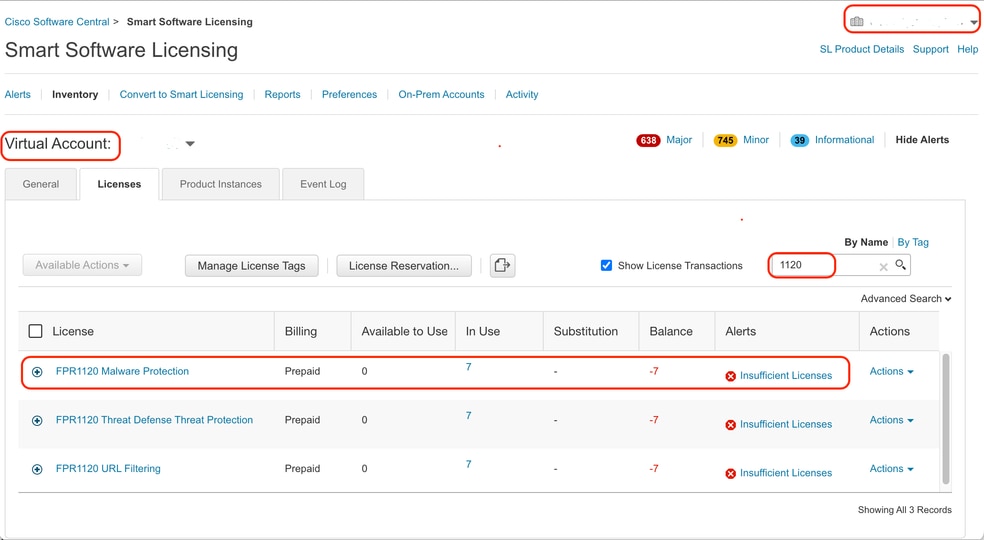Open the Available Actions dropdown
Image resolution: width=984 pixels, height=540 pixels.
tap(82, 265)
